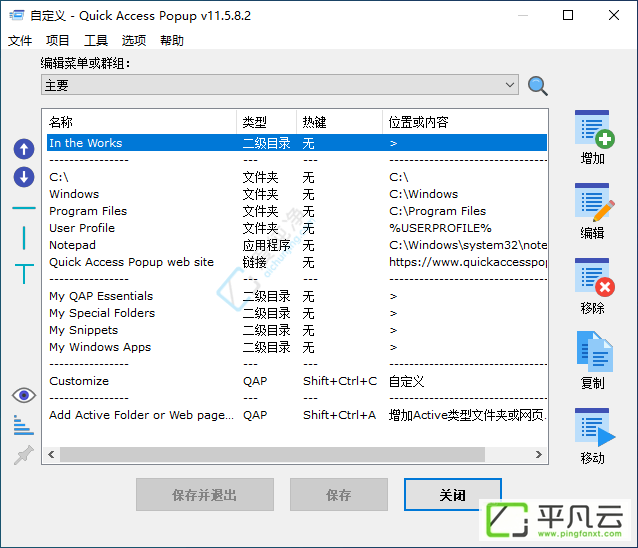Select the My Special Folders row
Image resolution: width=638 pixels, height=548 pixels.
click(297, 313)
